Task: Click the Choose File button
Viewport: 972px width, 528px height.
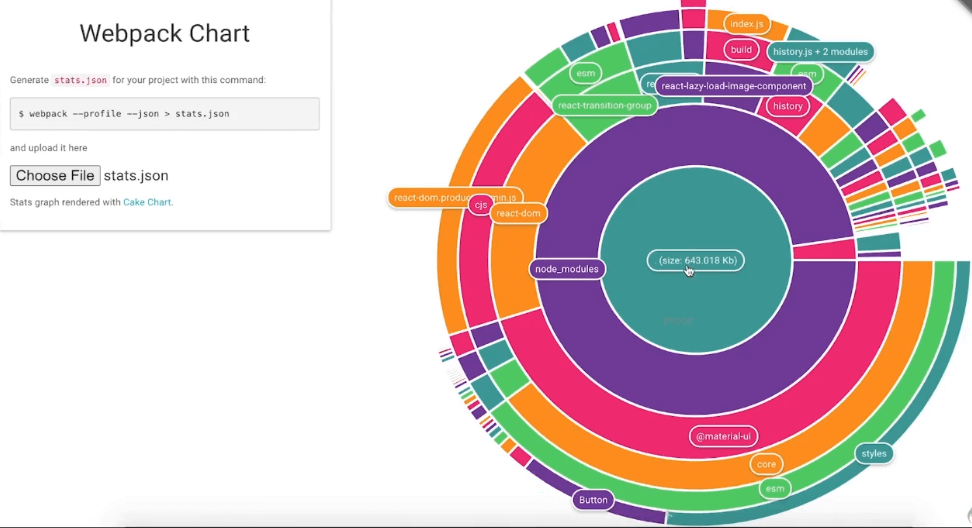Action: tap(55, 175)
